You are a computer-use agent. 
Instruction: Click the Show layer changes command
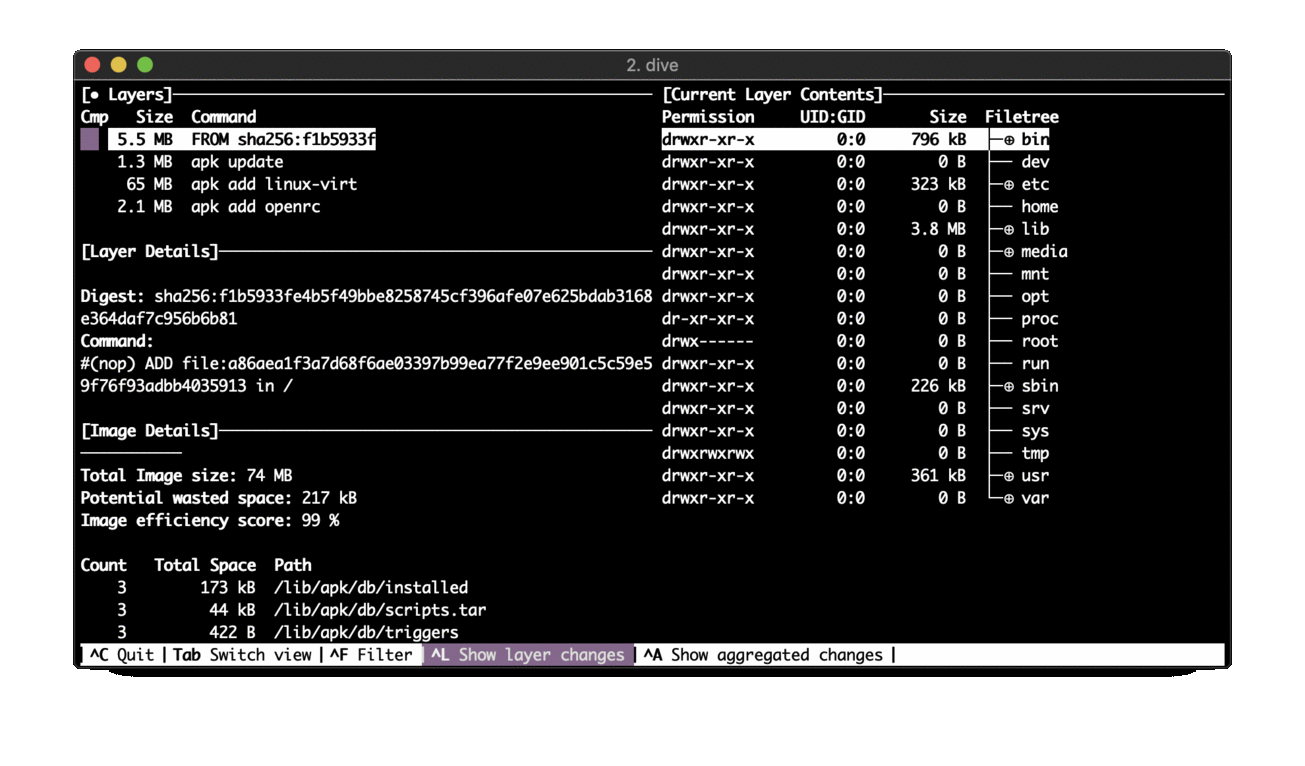click(x=528, y=655)
